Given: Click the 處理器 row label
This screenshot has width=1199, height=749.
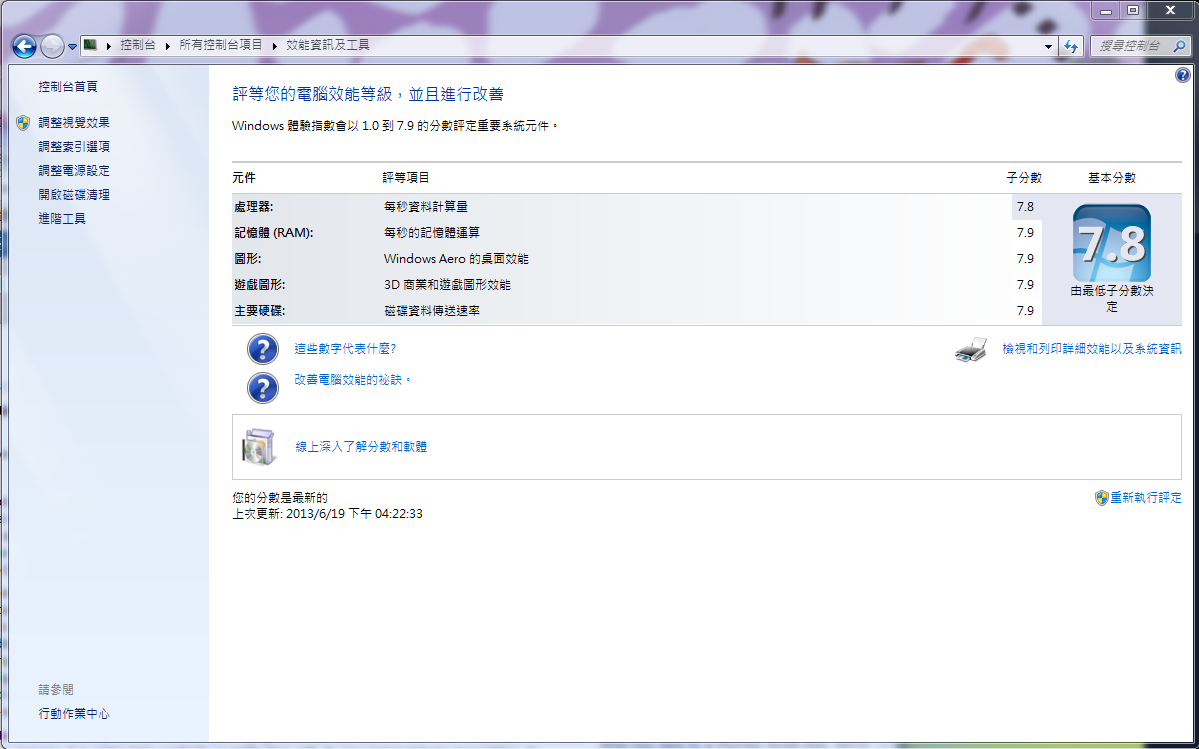Looking at the screenshot, I should [x=254, y=206].
